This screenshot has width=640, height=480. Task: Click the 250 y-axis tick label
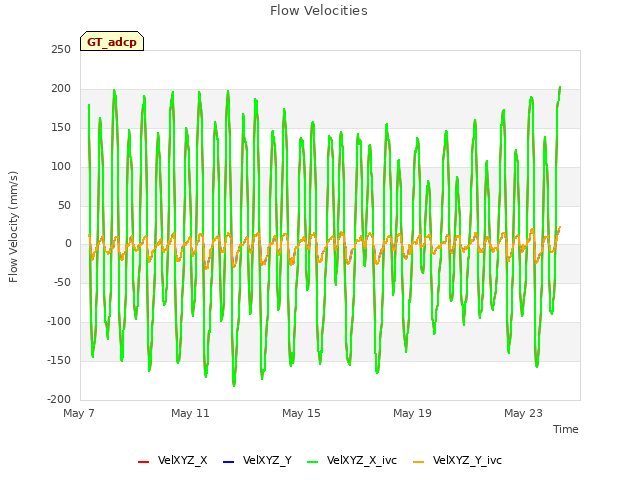click(61, 50)
